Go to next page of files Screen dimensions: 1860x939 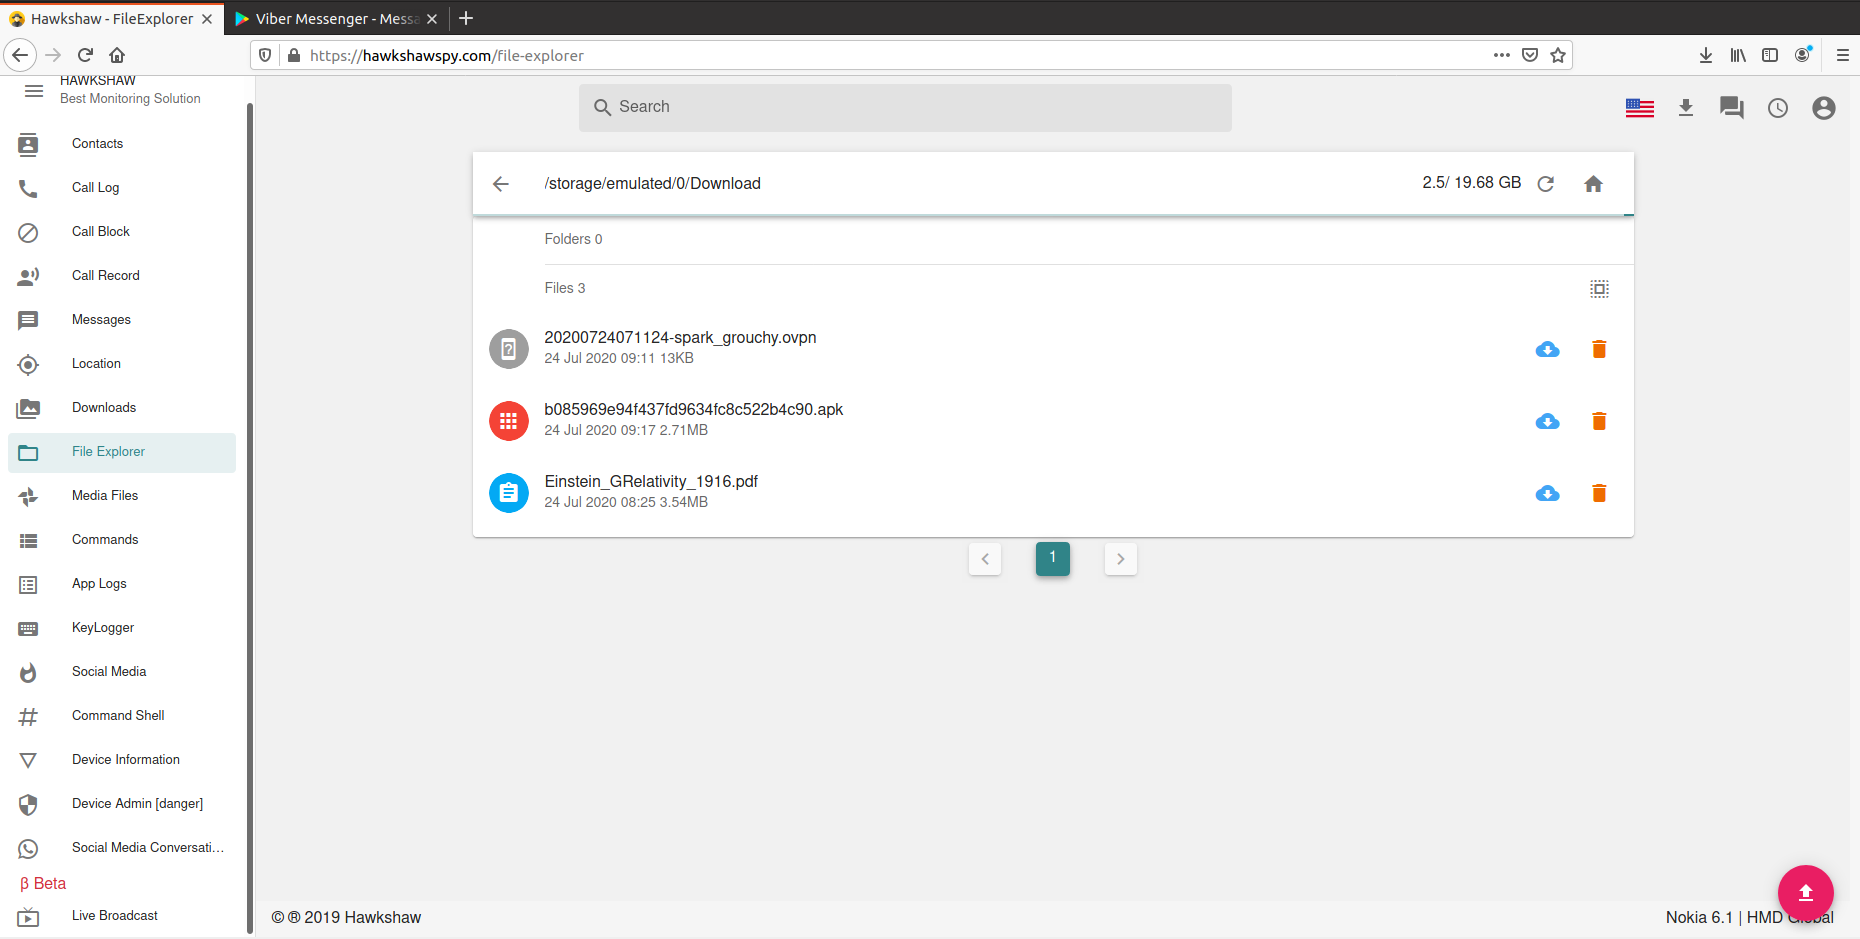pos(1121,559)
